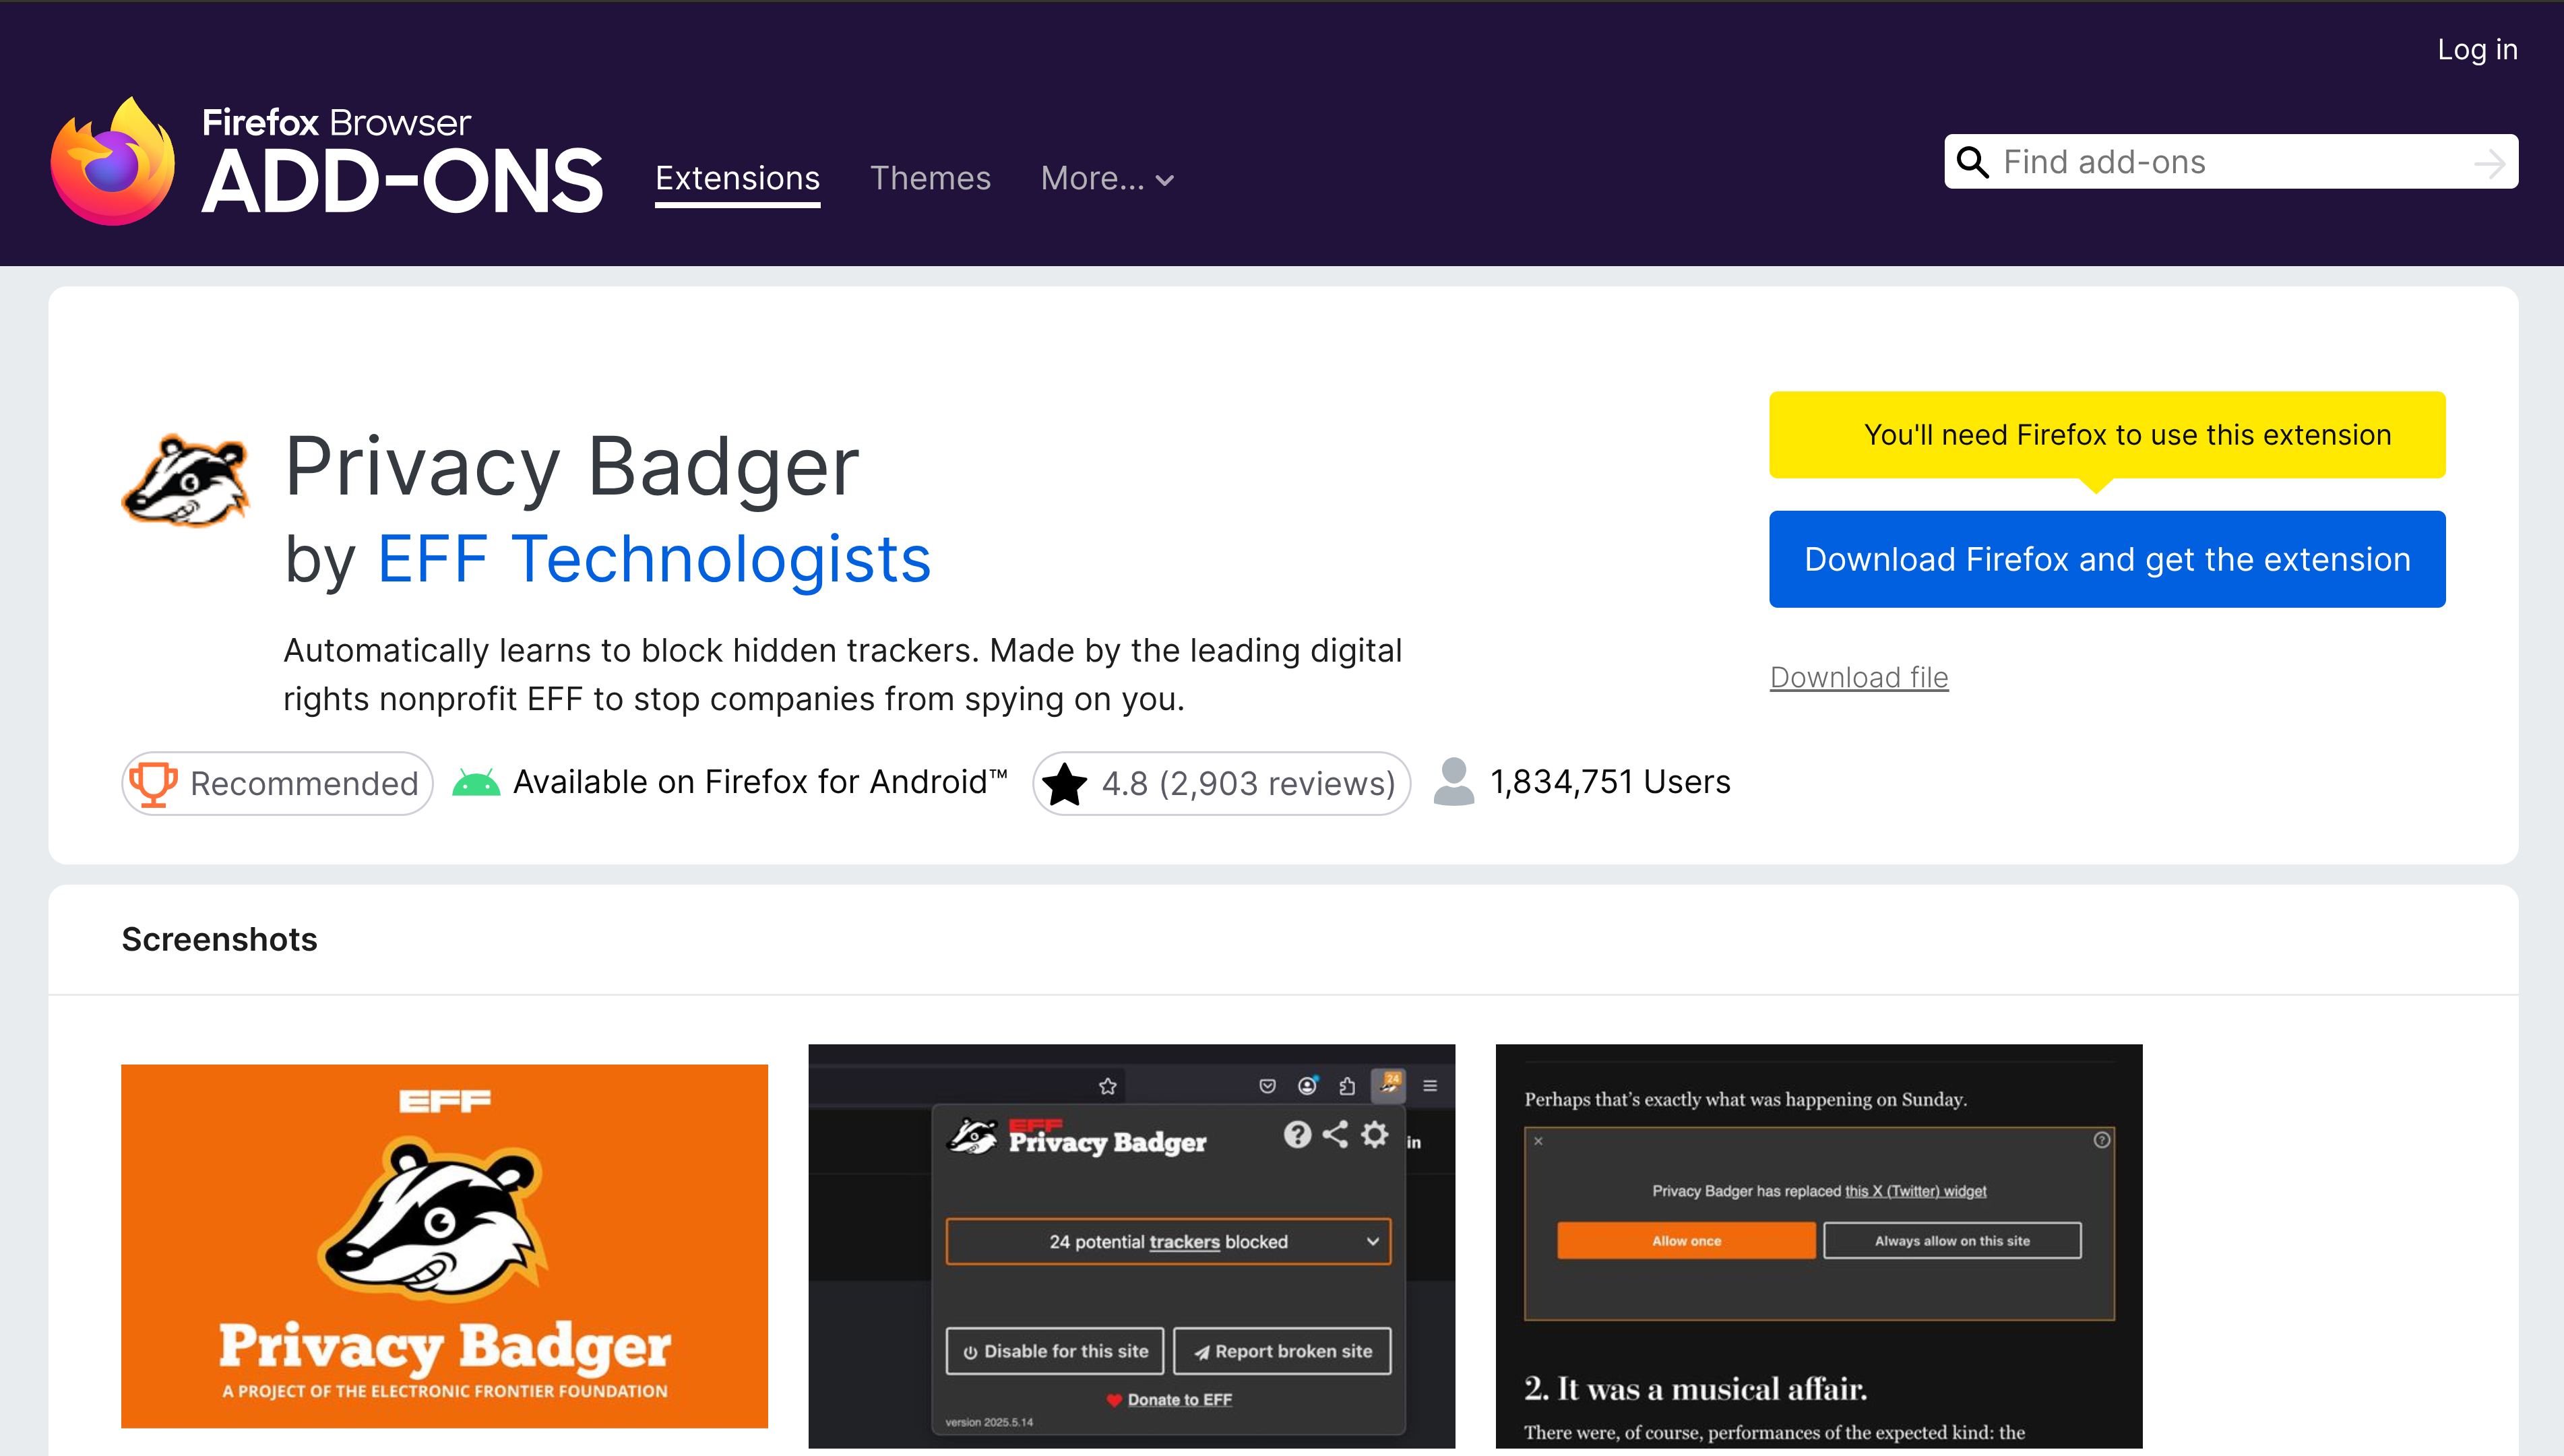Click the Screenshots section heading
Screen dimensions: 2564x1456
click(x=219, y=939)
